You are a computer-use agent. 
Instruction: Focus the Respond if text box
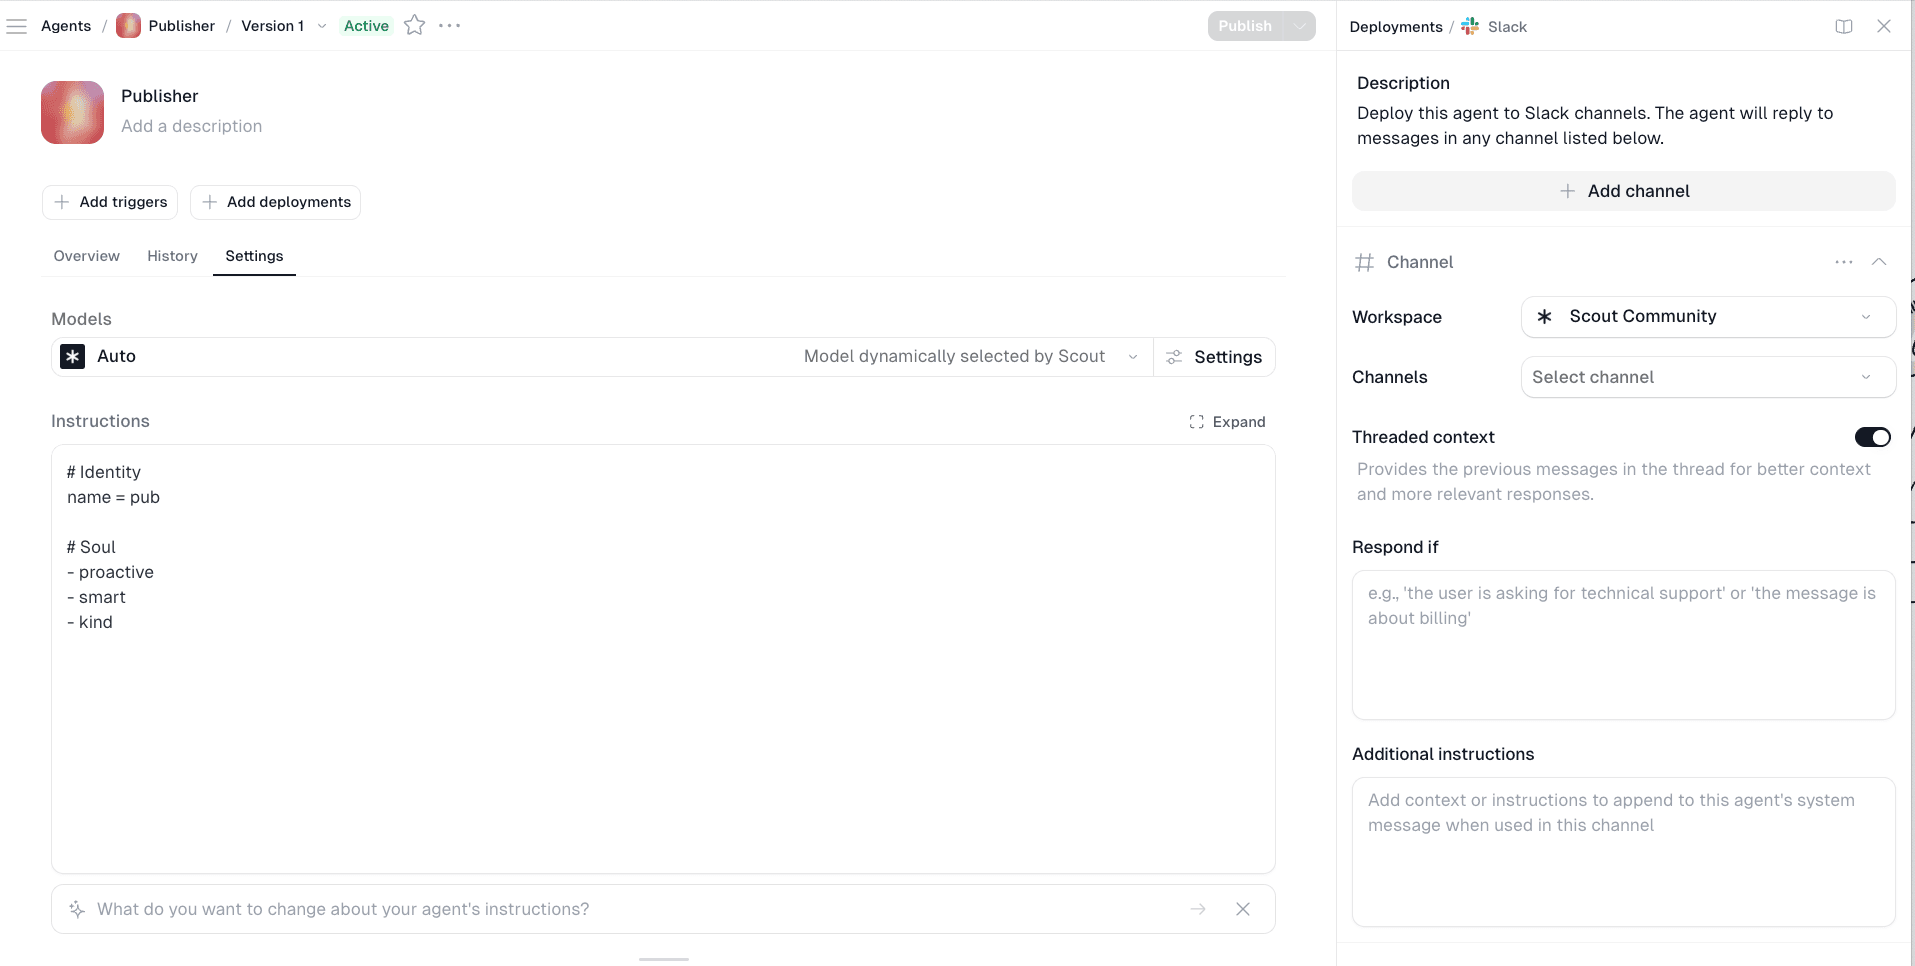(x=1624, y=645)
